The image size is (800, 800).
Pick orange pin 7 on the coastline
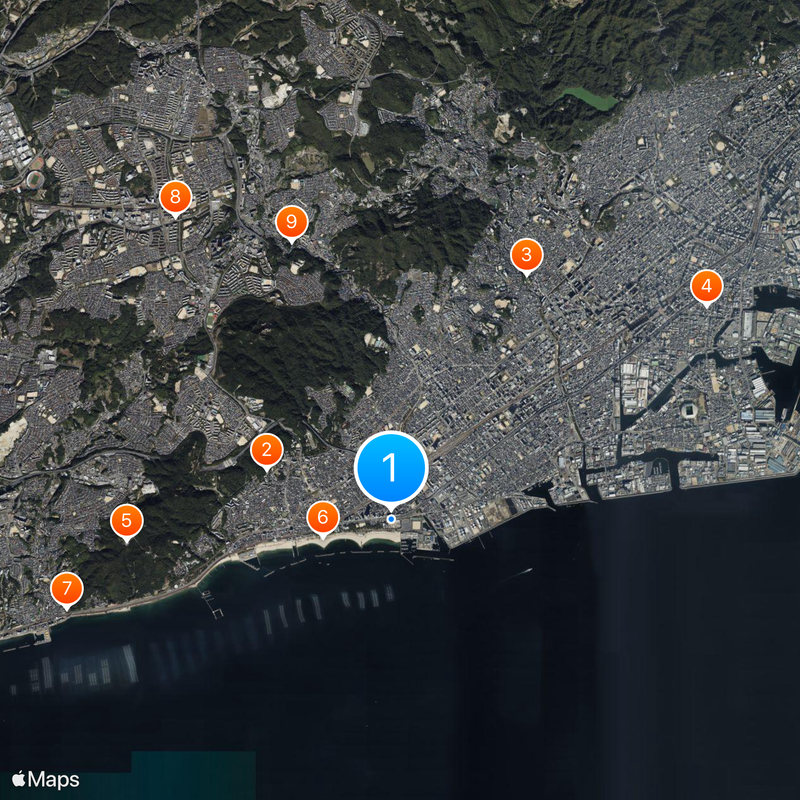(x=66, y=588)
